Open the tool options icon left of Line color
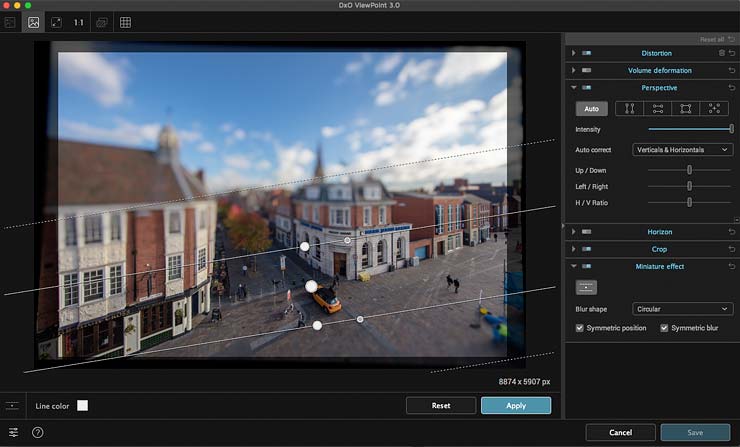This screenshot has height=447, width=740. tap(12, 405)
